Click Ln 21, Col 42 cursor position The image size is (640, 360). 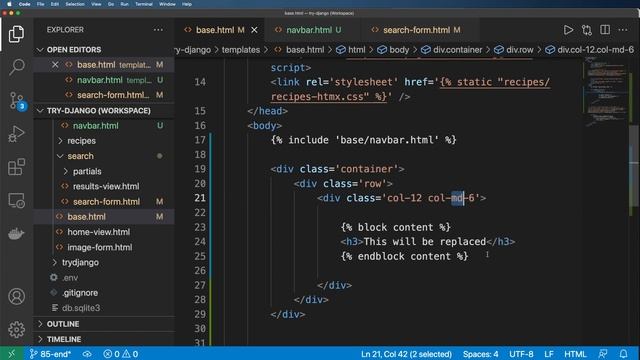[x=406, y=354]
